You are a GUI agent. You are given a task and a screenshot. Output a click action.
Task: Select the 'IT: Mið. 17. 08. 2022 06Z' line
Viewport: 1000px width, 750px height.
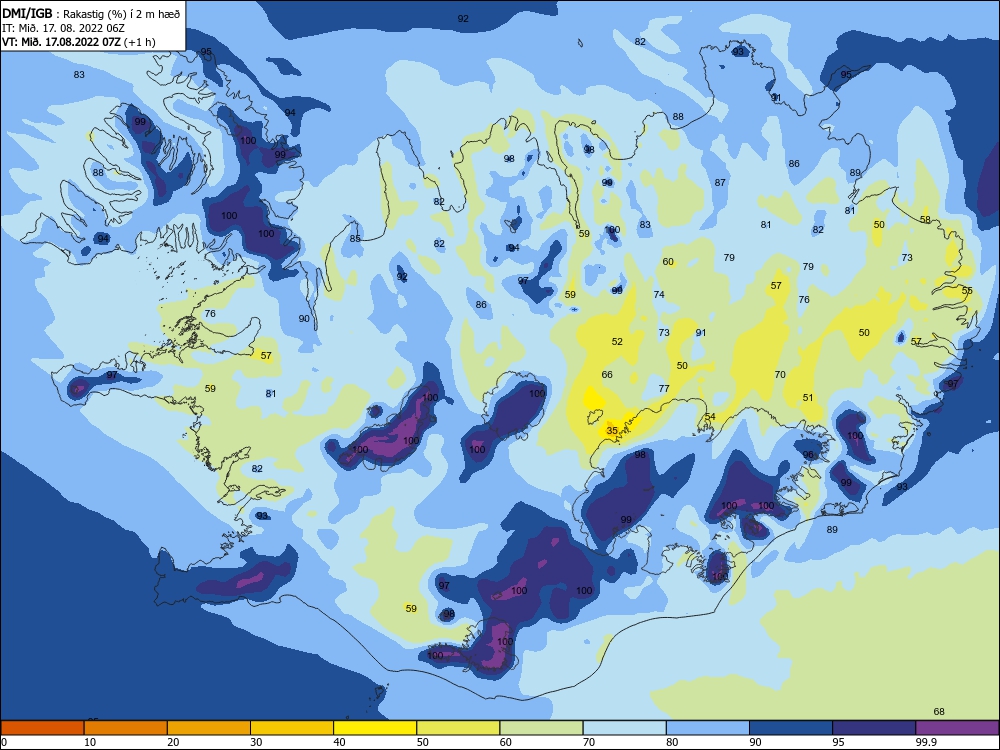coord(63,28)
